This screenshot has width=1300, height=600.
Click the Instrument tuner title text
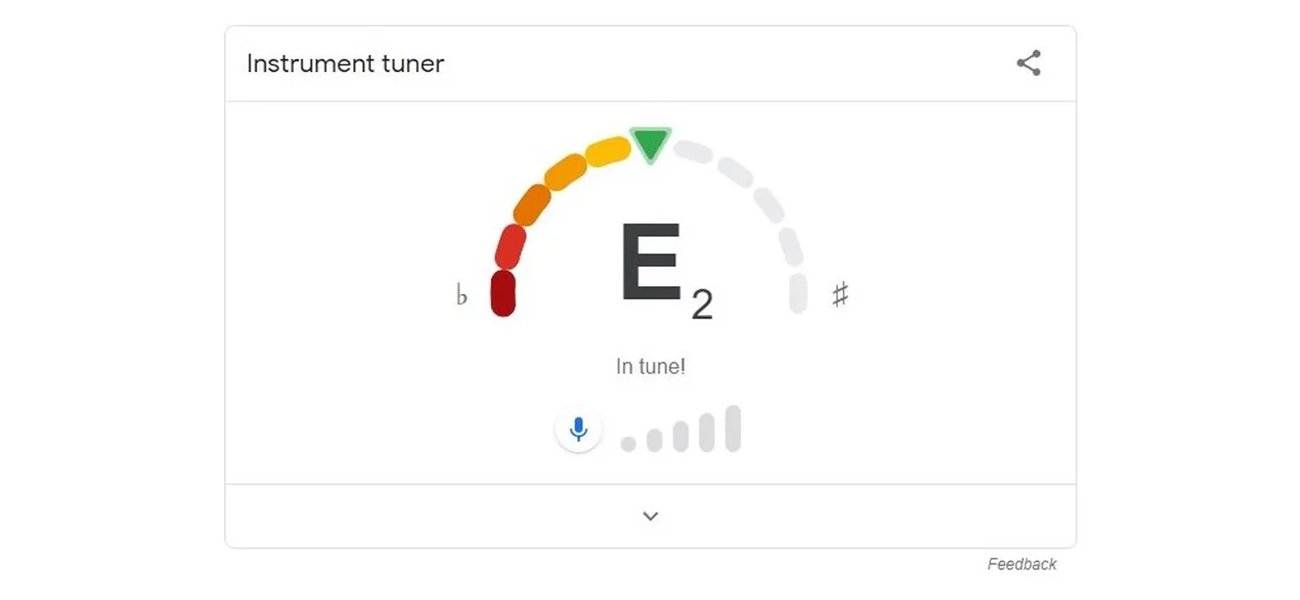point(344,63)
